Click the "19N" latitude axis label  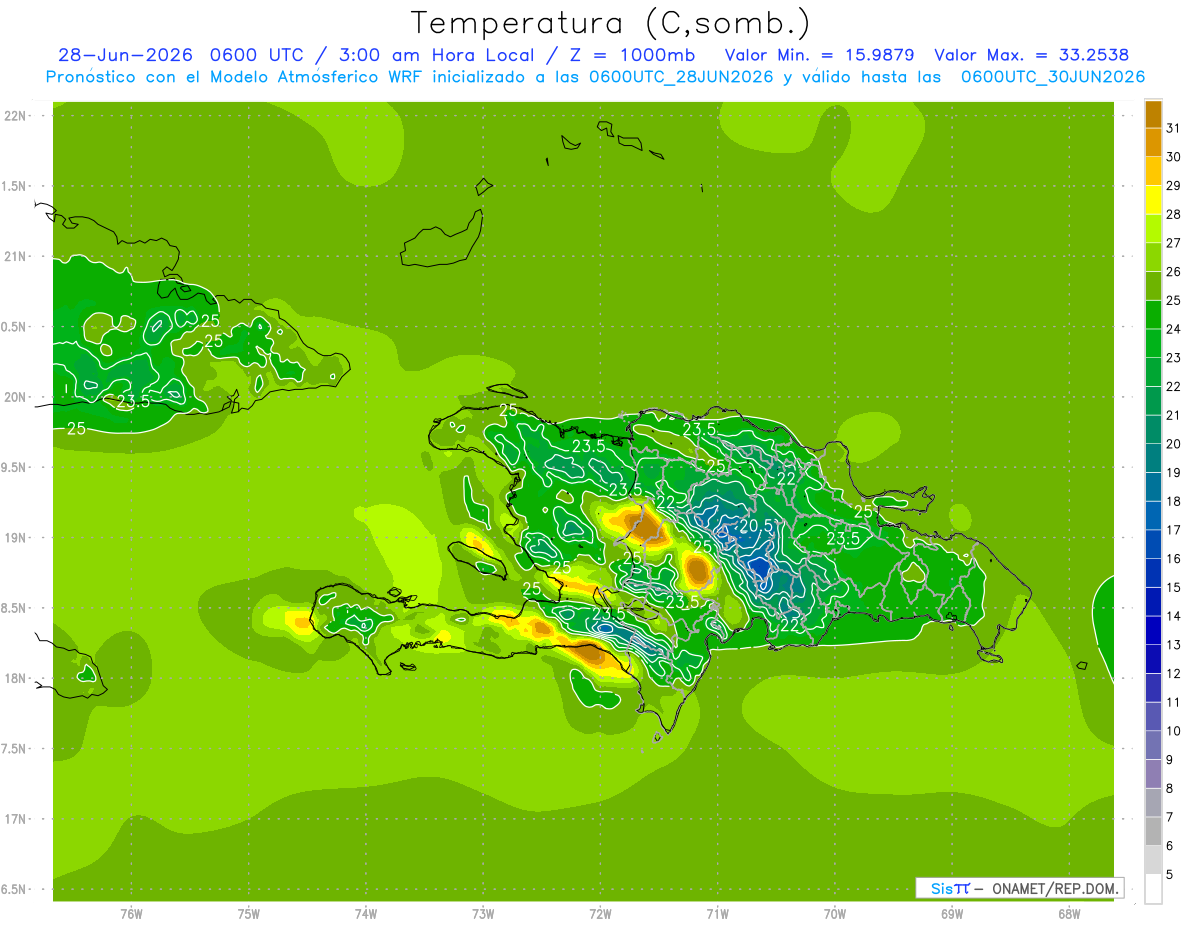[x=15, y=538]
